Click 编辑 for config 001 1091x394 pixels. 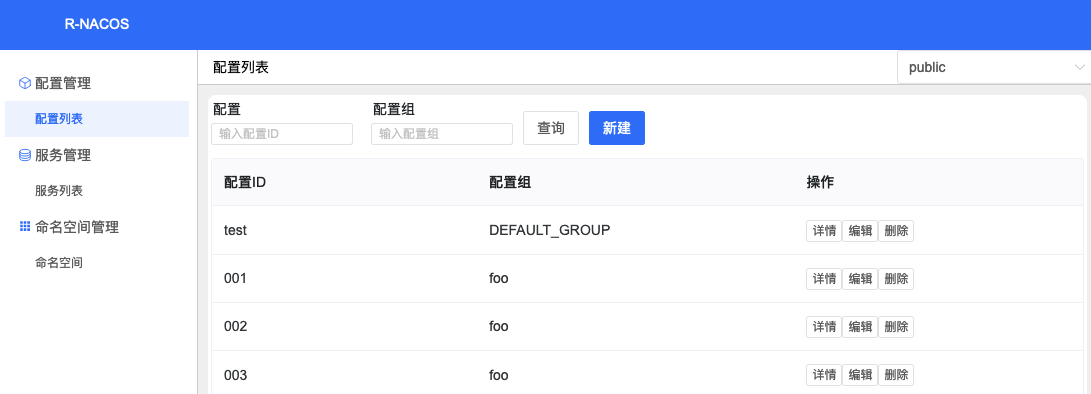pyautogui.click(x=860, y=279)
